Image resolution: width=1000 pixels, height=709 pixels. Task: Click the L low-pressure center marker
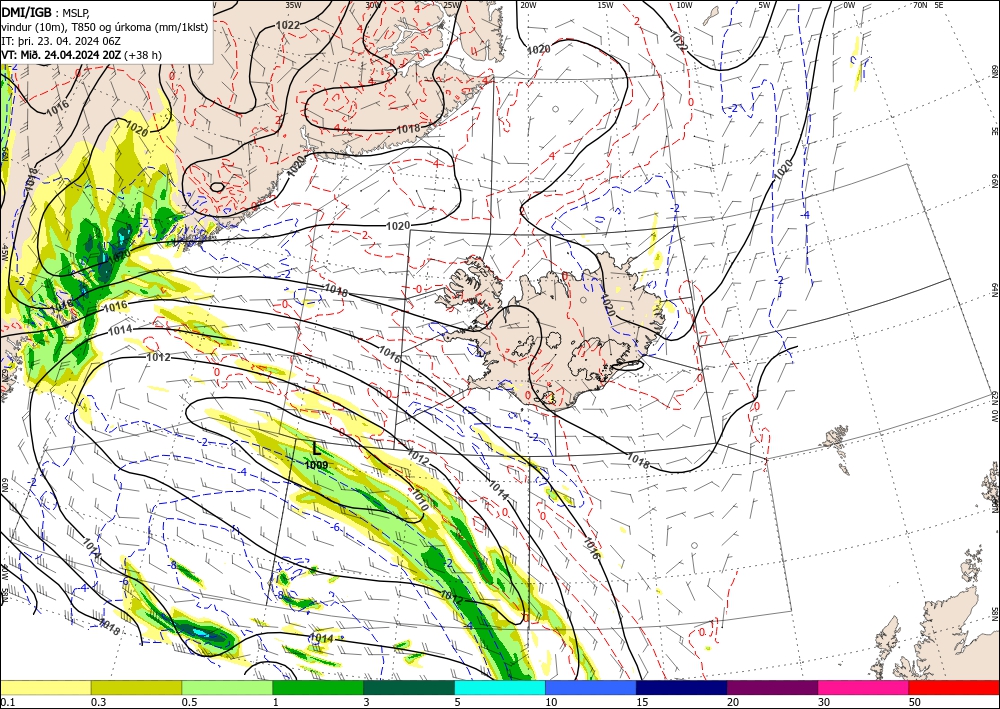316,450
